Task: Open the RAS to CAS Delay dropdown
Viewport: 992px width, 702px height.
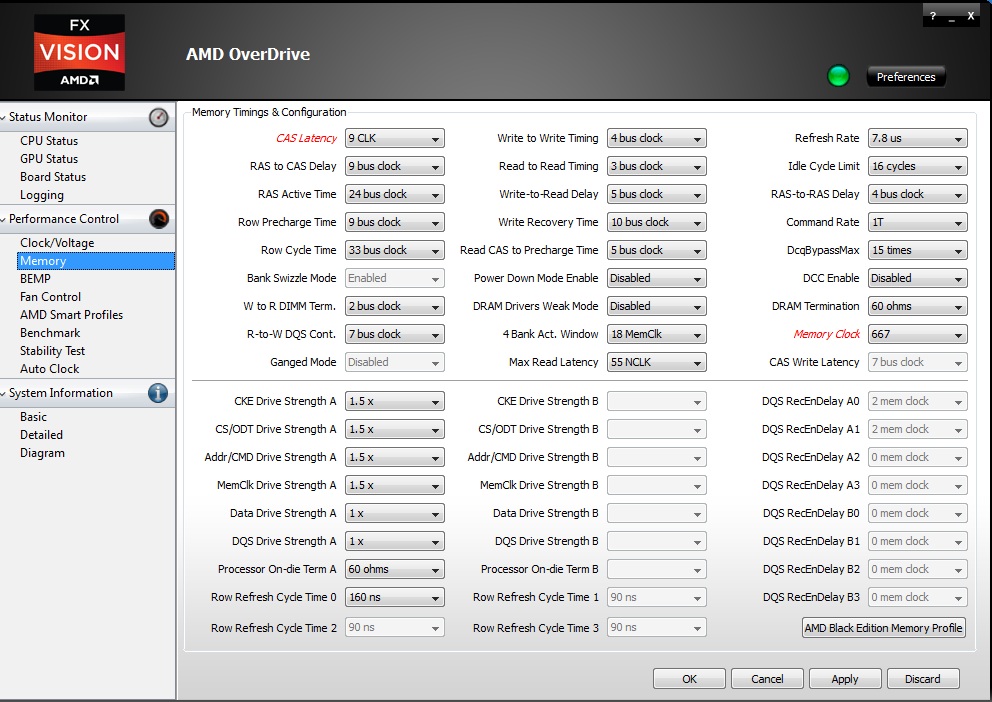Action: coord(395,166)
